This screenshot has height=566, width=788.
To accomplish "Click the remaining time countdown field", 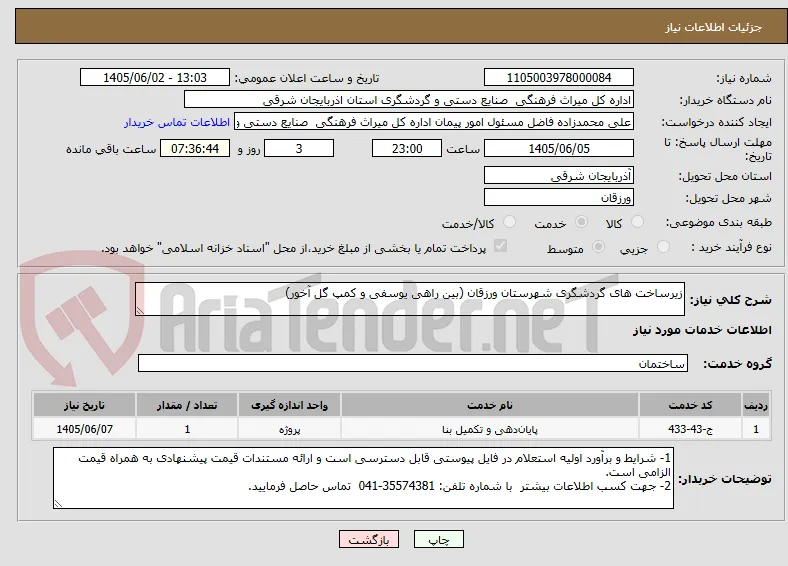I will pyautogui.click(x=195, y=148).
